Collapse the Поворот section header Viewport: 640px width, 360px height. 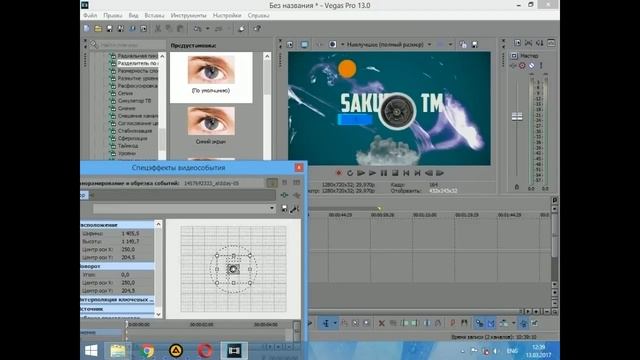tap(117, 266)
